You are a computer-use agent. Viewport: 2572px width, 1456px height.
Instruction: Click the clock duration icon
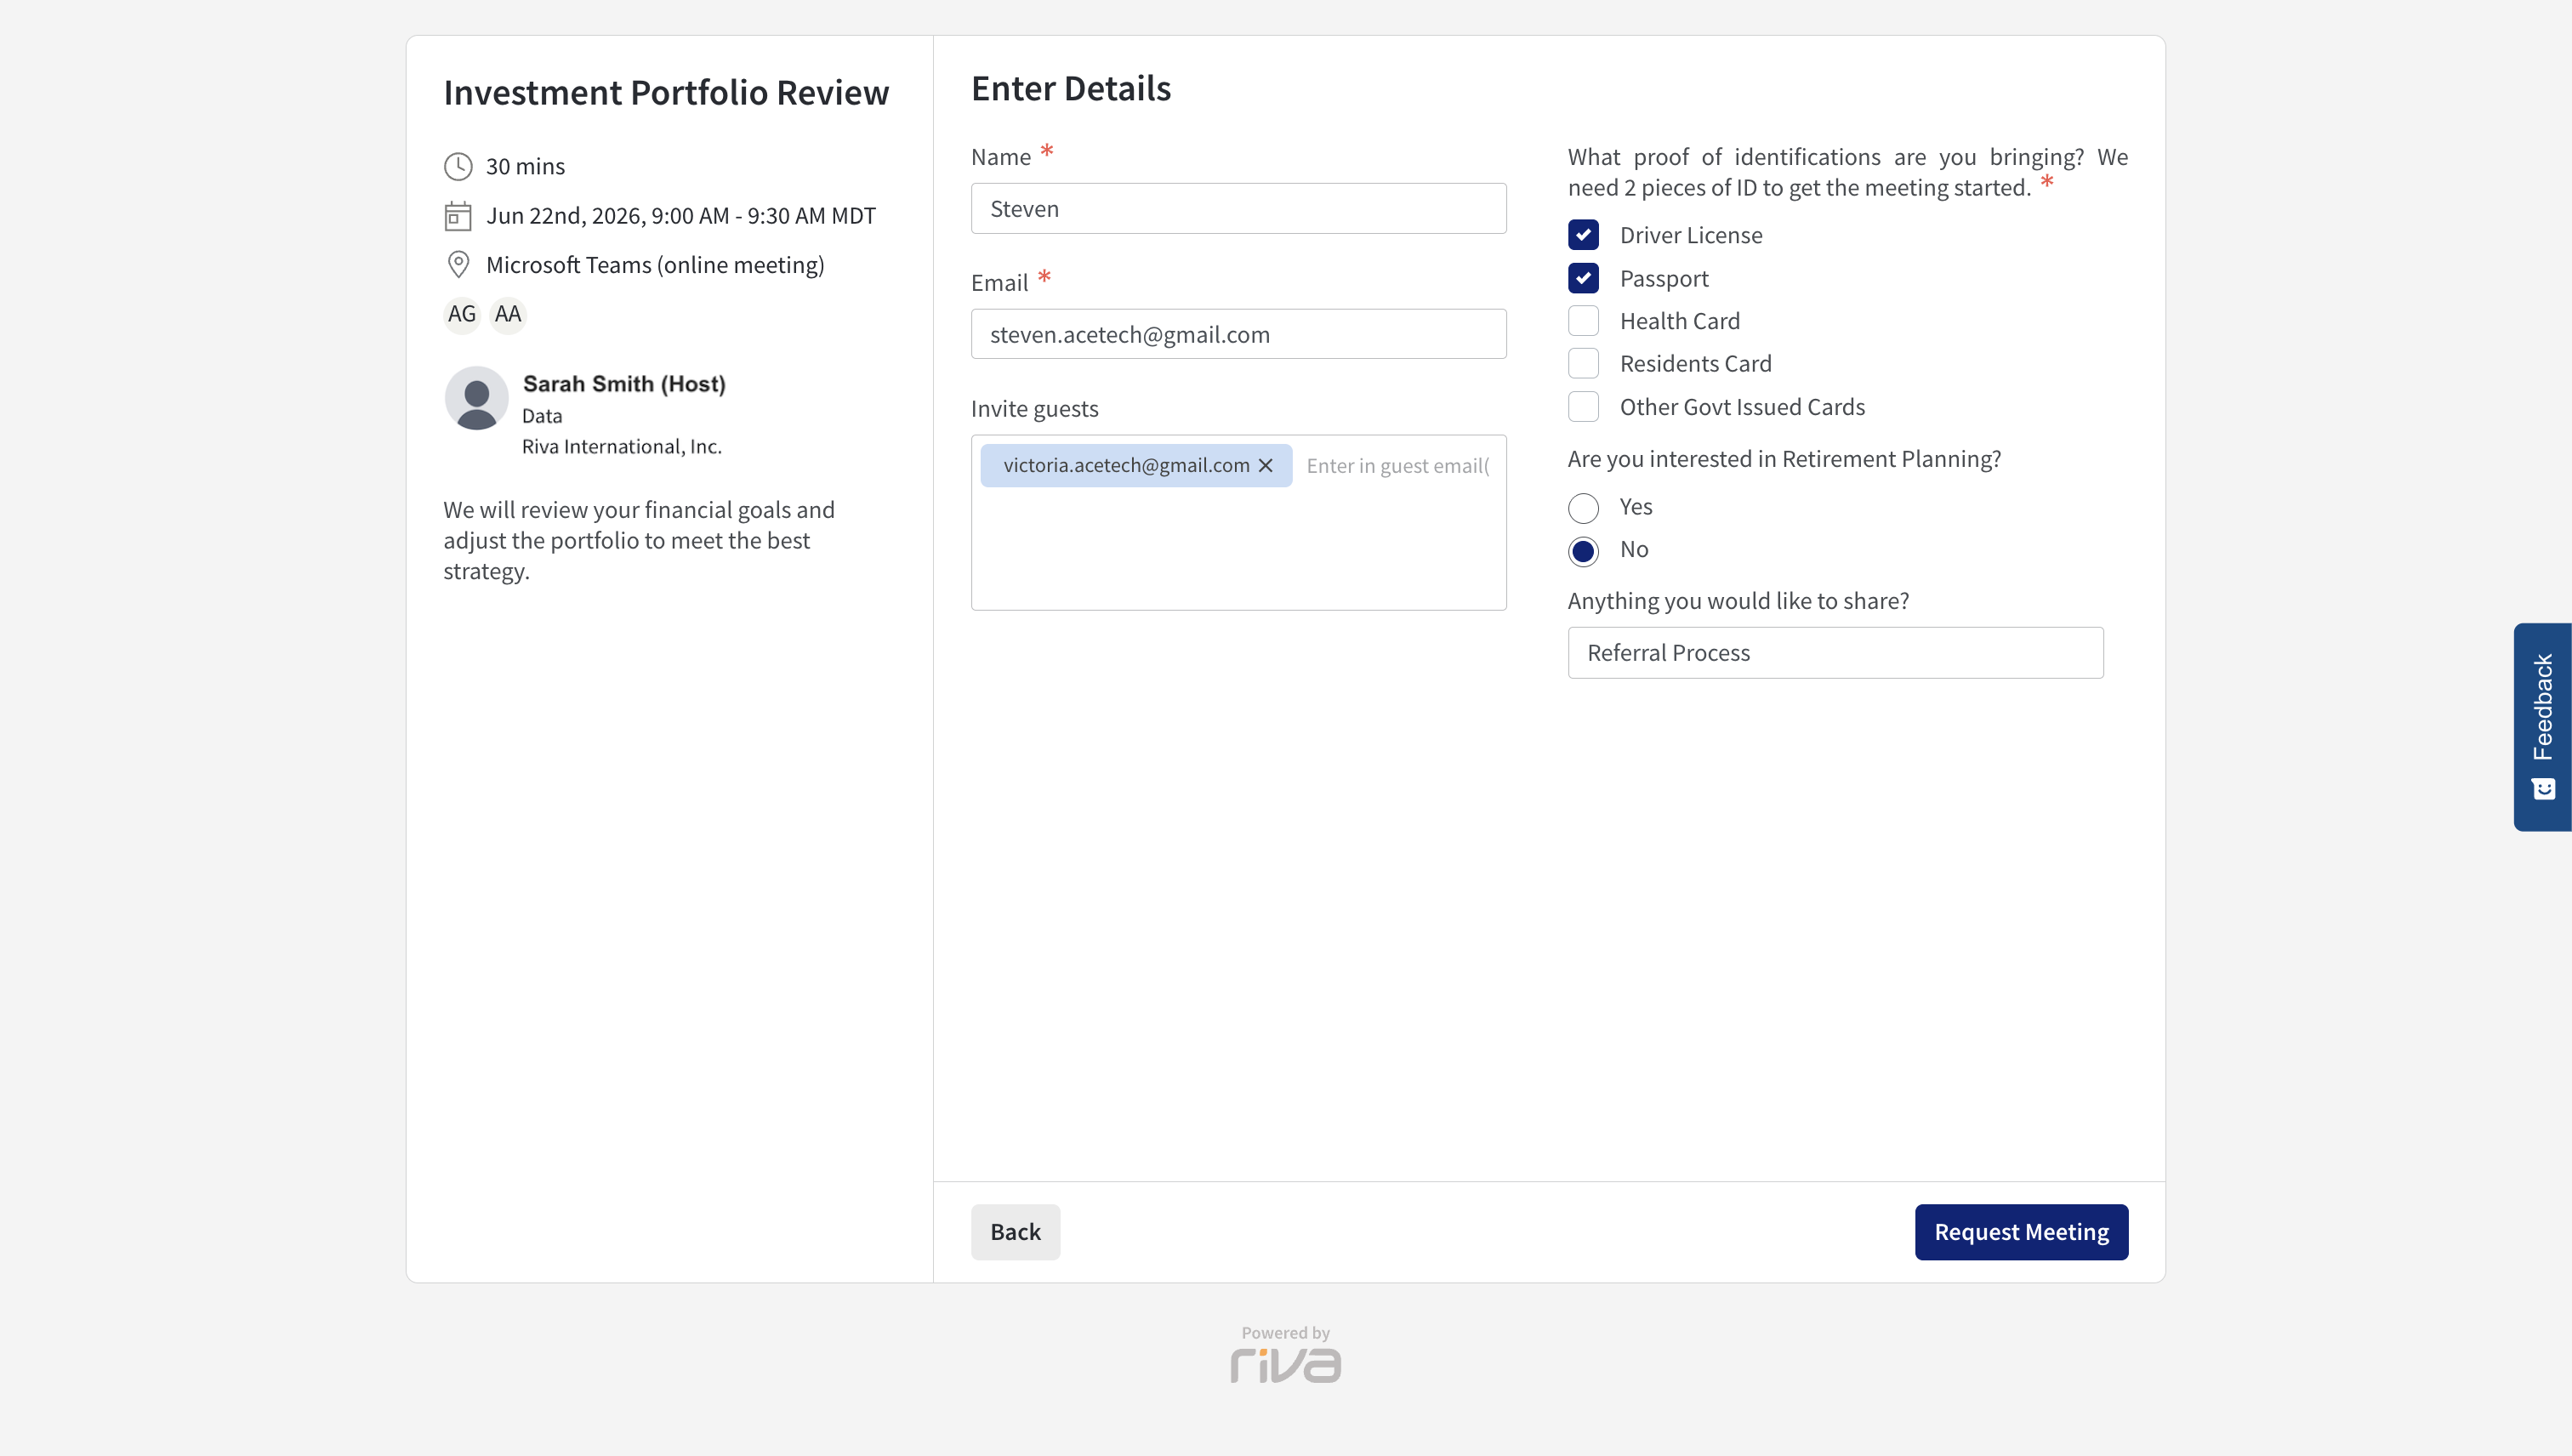458,166
